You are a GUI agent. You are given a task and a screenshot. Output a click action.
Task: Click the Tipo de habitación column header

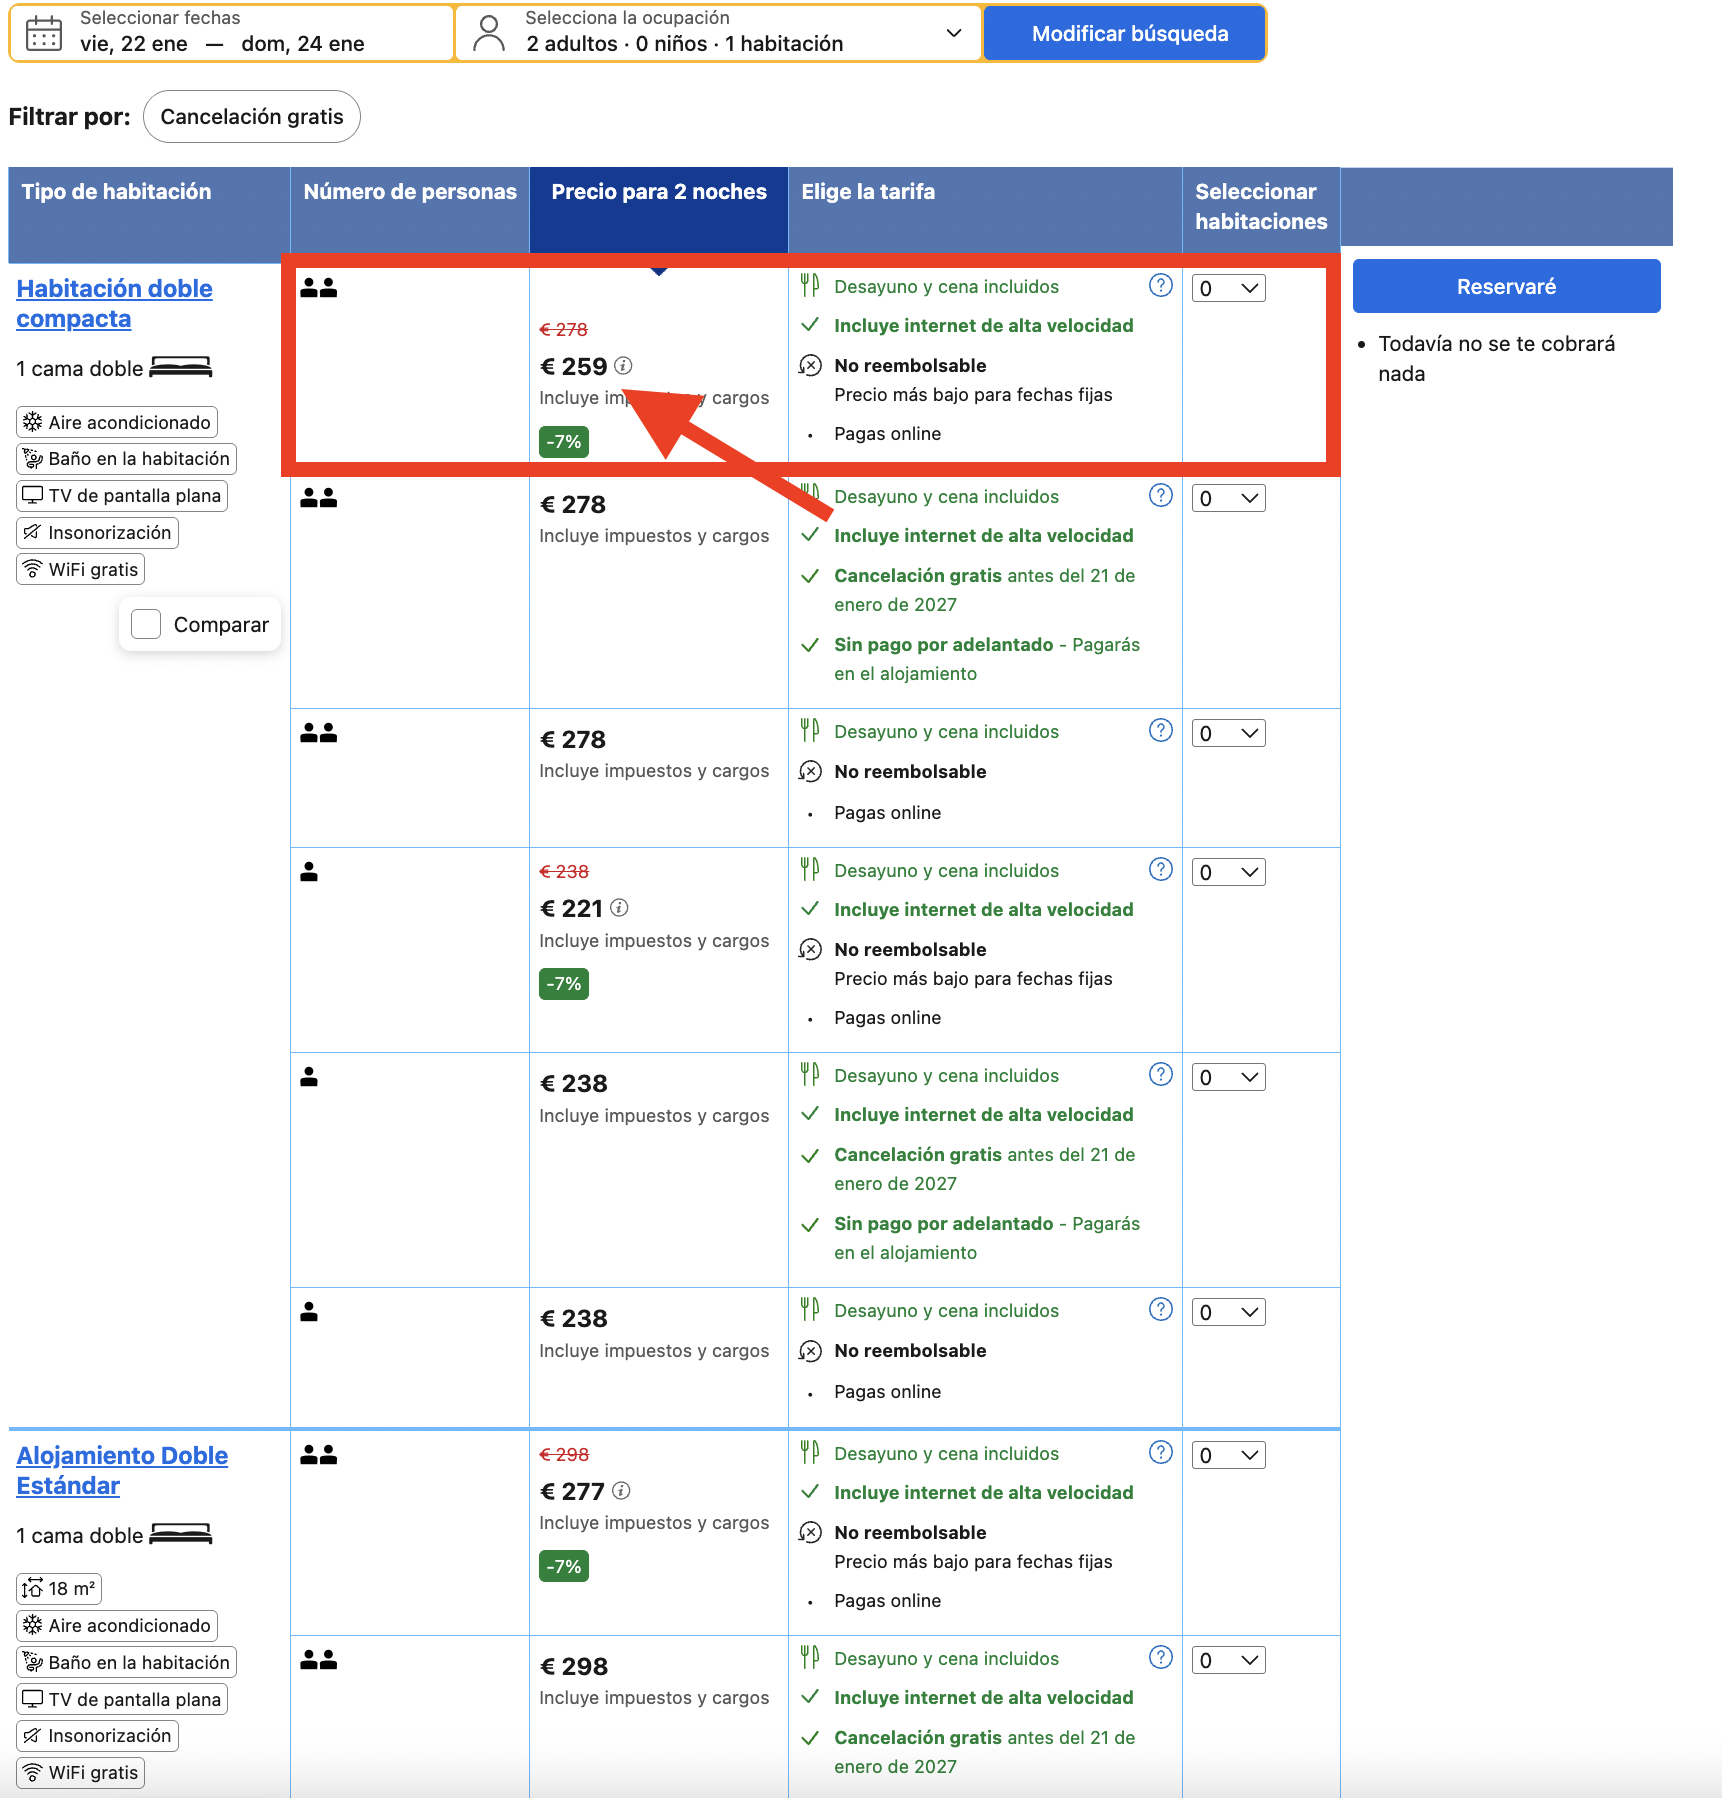coord(149,214)
